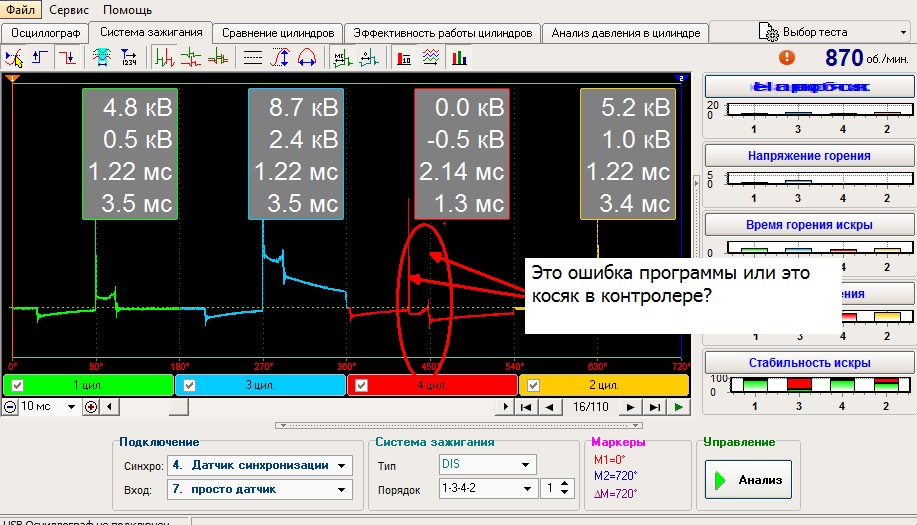This screenshot has height=525, width=917.
Task: Click the Анализ button
Action: tap(749, 480)
